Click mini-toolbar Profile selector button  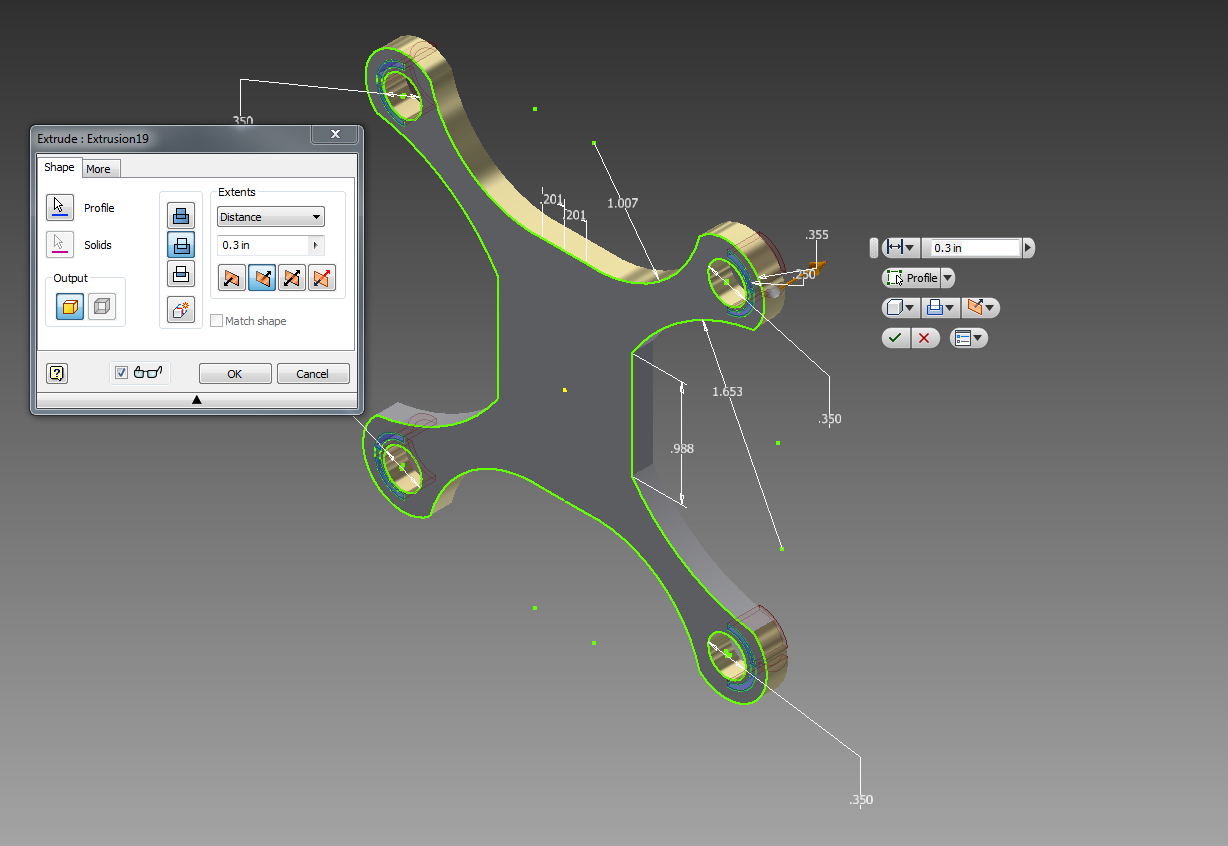pyautogui.click(x=911, y=278)
